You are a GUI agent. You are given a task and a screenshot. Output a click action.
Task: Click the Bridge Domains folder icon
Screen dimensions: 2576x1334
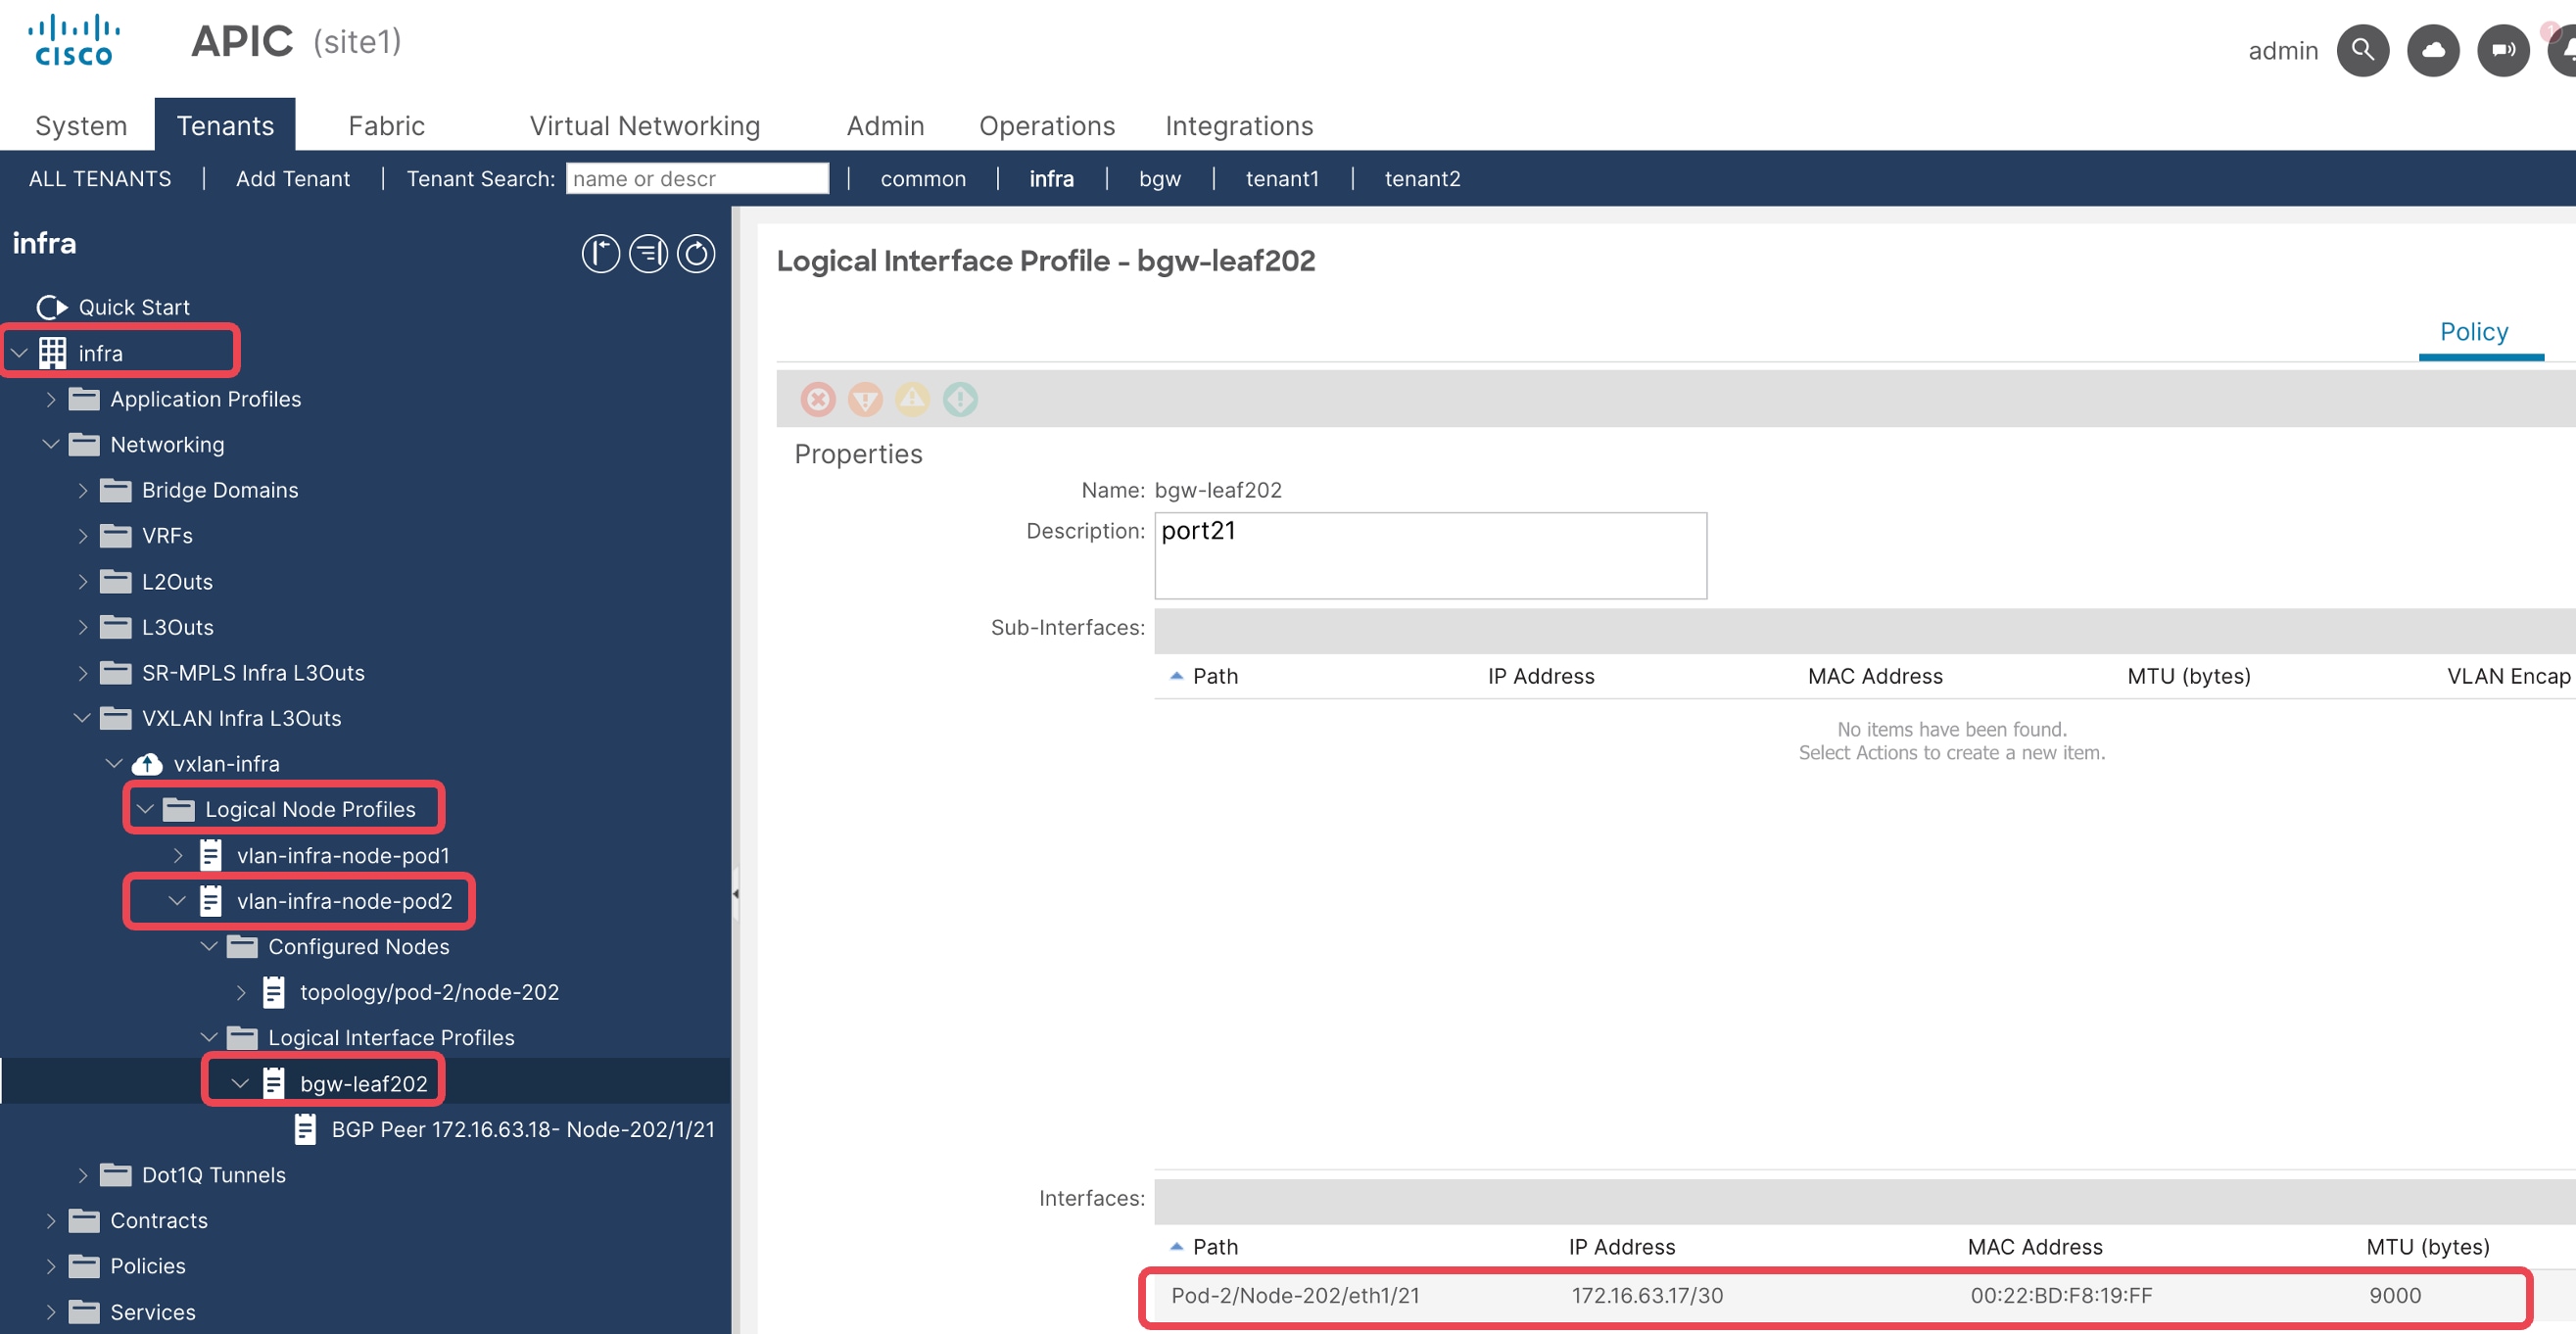(116, 490)
